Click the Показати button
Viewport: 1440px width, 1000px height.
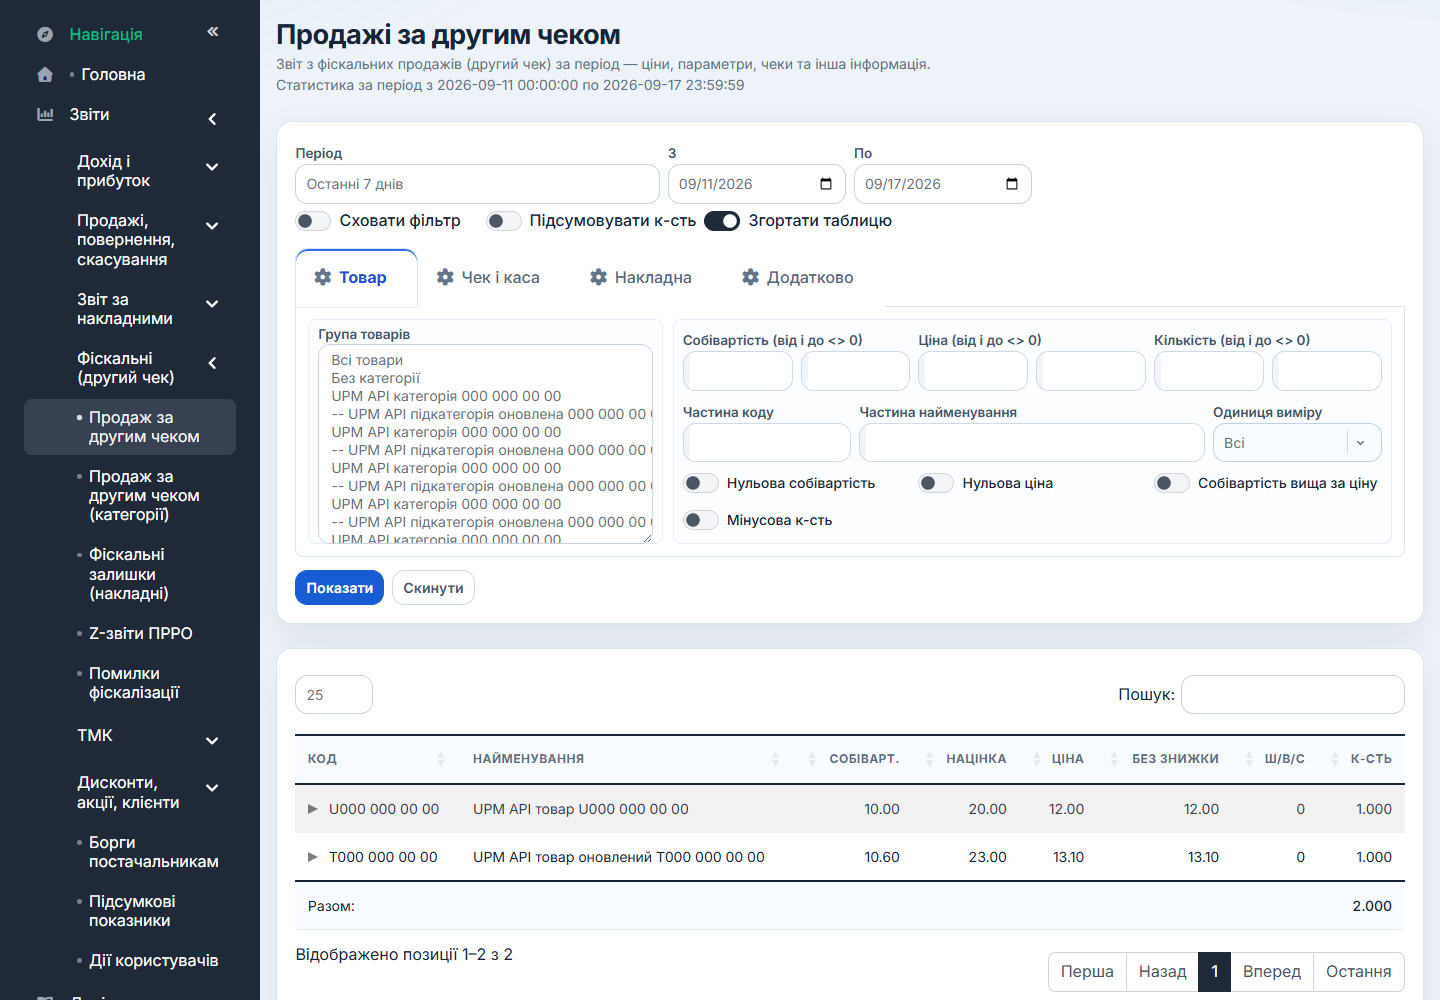pos(340,588)
